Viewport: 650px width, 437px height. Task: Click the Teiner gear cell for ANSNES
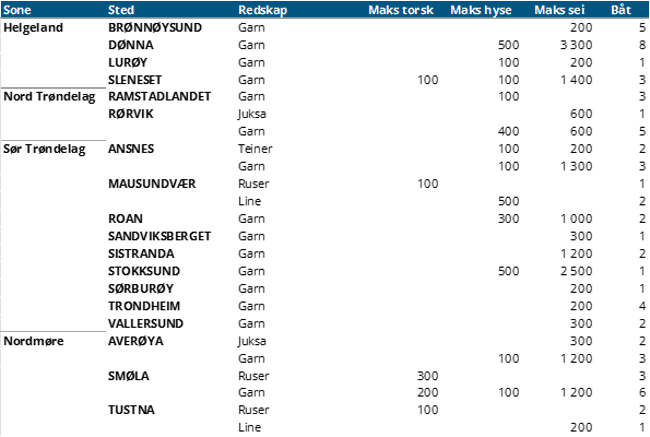[255, 148]
